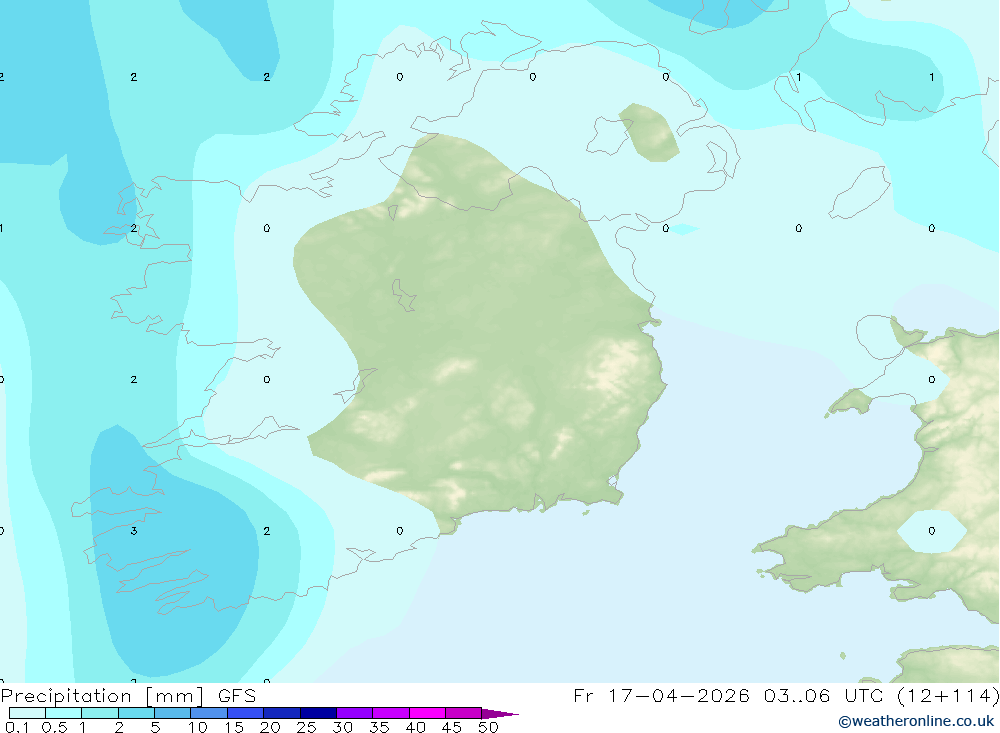Click the 35 to 40 mm legend swatch
Image resolution: width=1000 pixels, height=733 pixels.
tap(390, 713)
